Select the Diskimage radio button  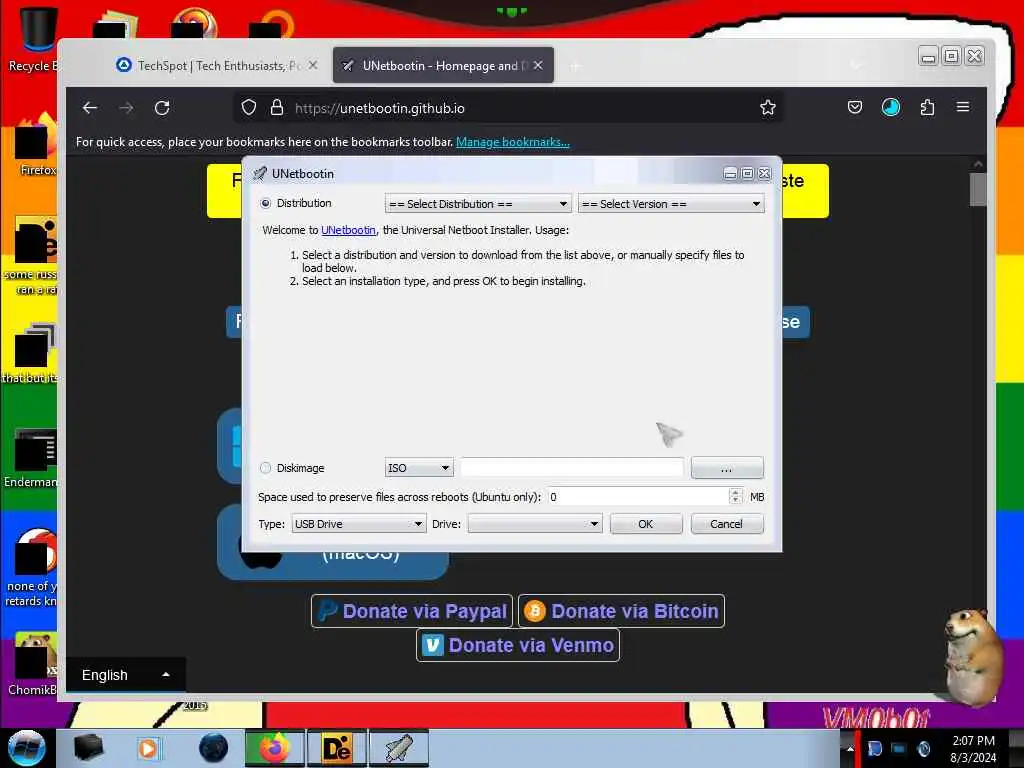click(265, 468)
